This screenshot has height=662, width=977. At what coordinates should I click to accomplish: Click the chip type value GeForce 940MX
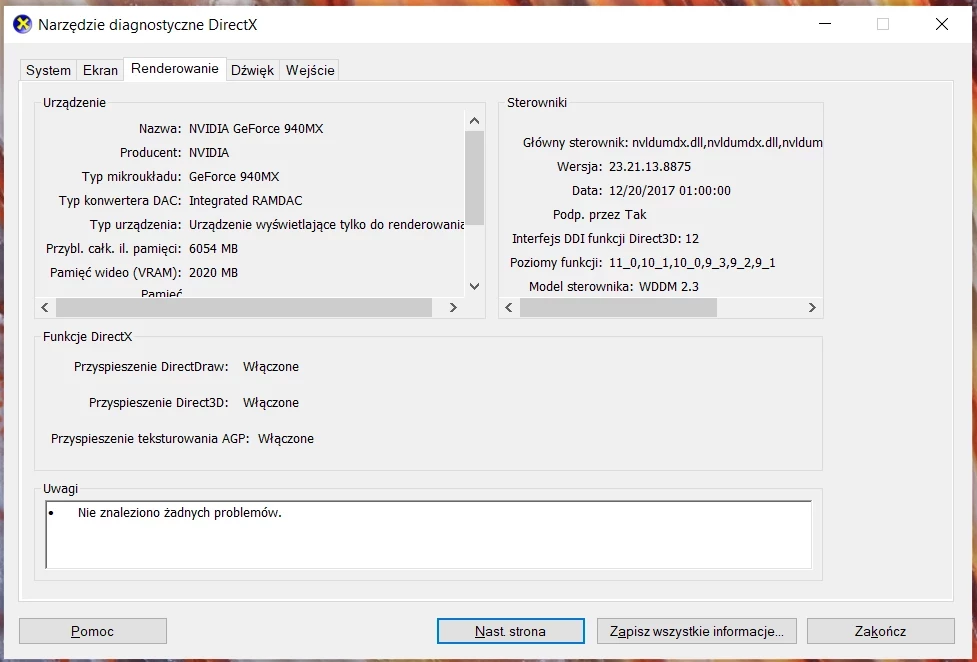coord(234,177)
